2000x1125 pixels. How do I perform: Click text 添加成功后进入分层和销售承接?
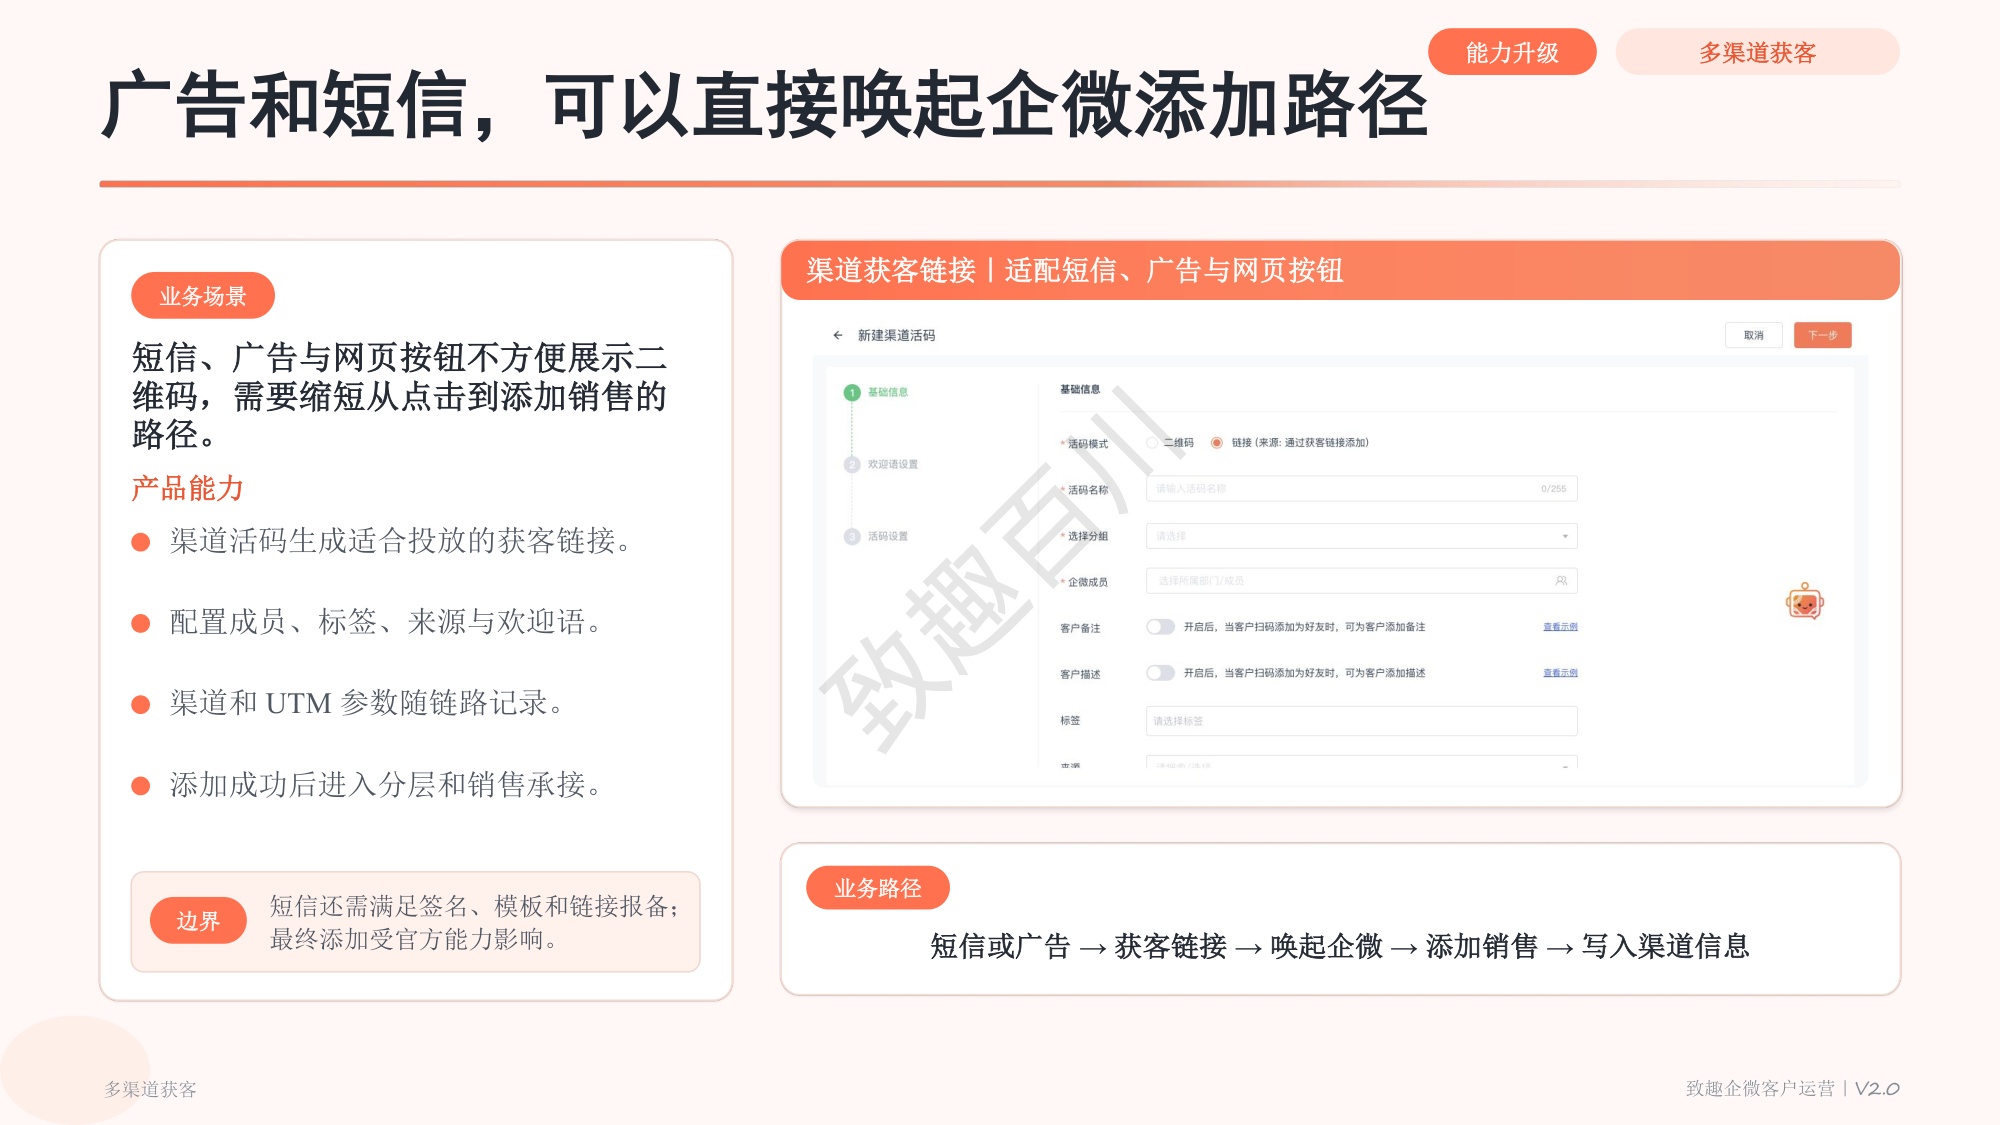[386, 785]
